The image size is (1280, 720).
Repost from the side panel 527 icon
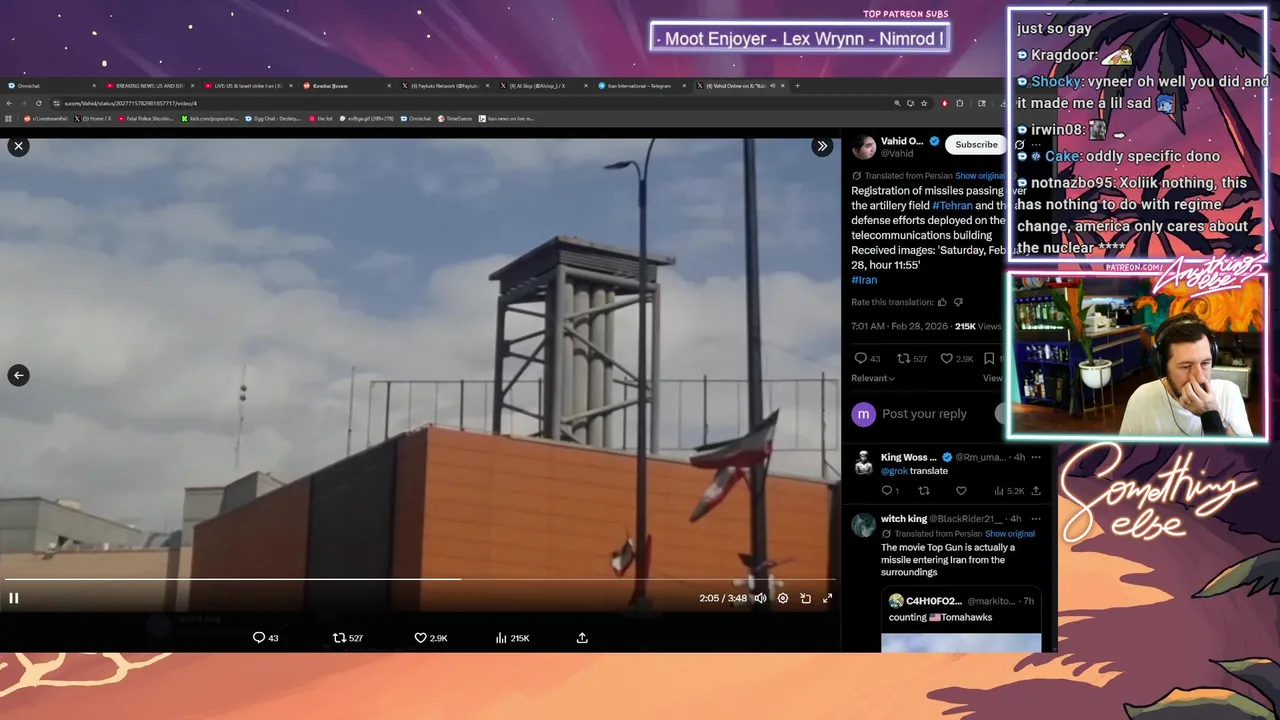point(903,358)
